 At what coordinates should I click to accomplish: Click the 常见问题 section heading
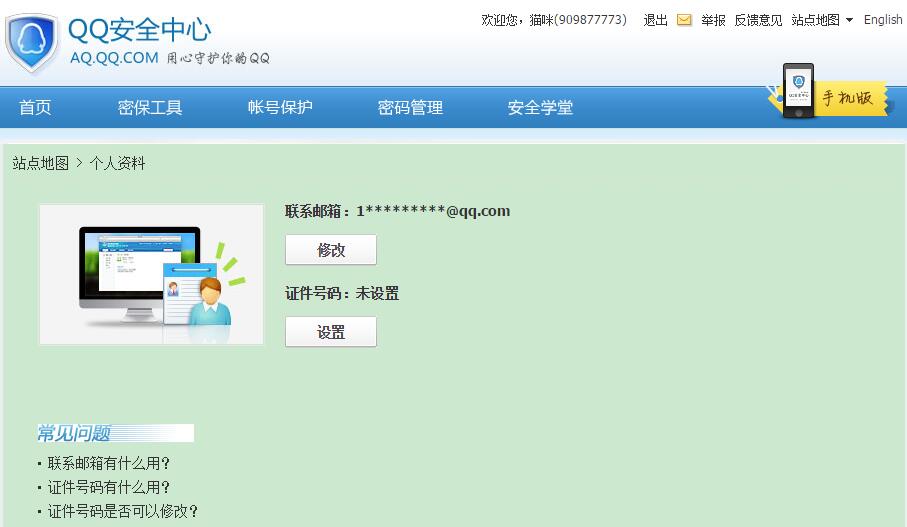coord(74,433)
